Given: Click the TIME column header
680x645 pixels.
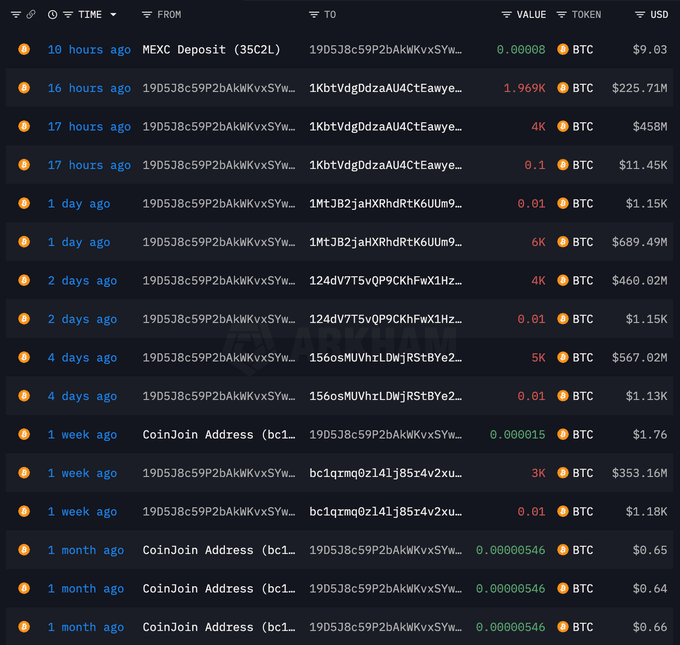Looking at the screenshot, I should pyautogui.click(x=90, y=15).
